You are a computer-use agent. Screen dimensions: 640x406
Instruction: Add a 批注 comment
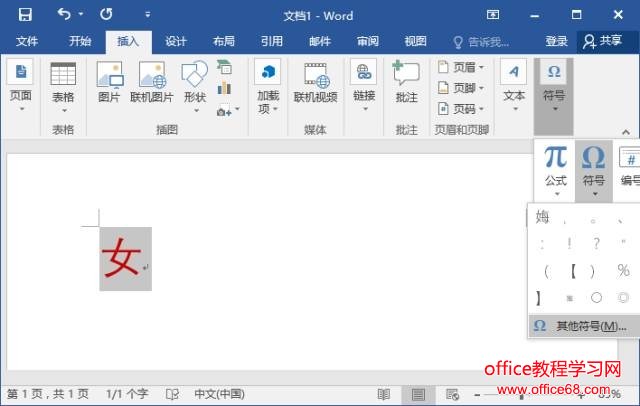click(x=407, y=82)
